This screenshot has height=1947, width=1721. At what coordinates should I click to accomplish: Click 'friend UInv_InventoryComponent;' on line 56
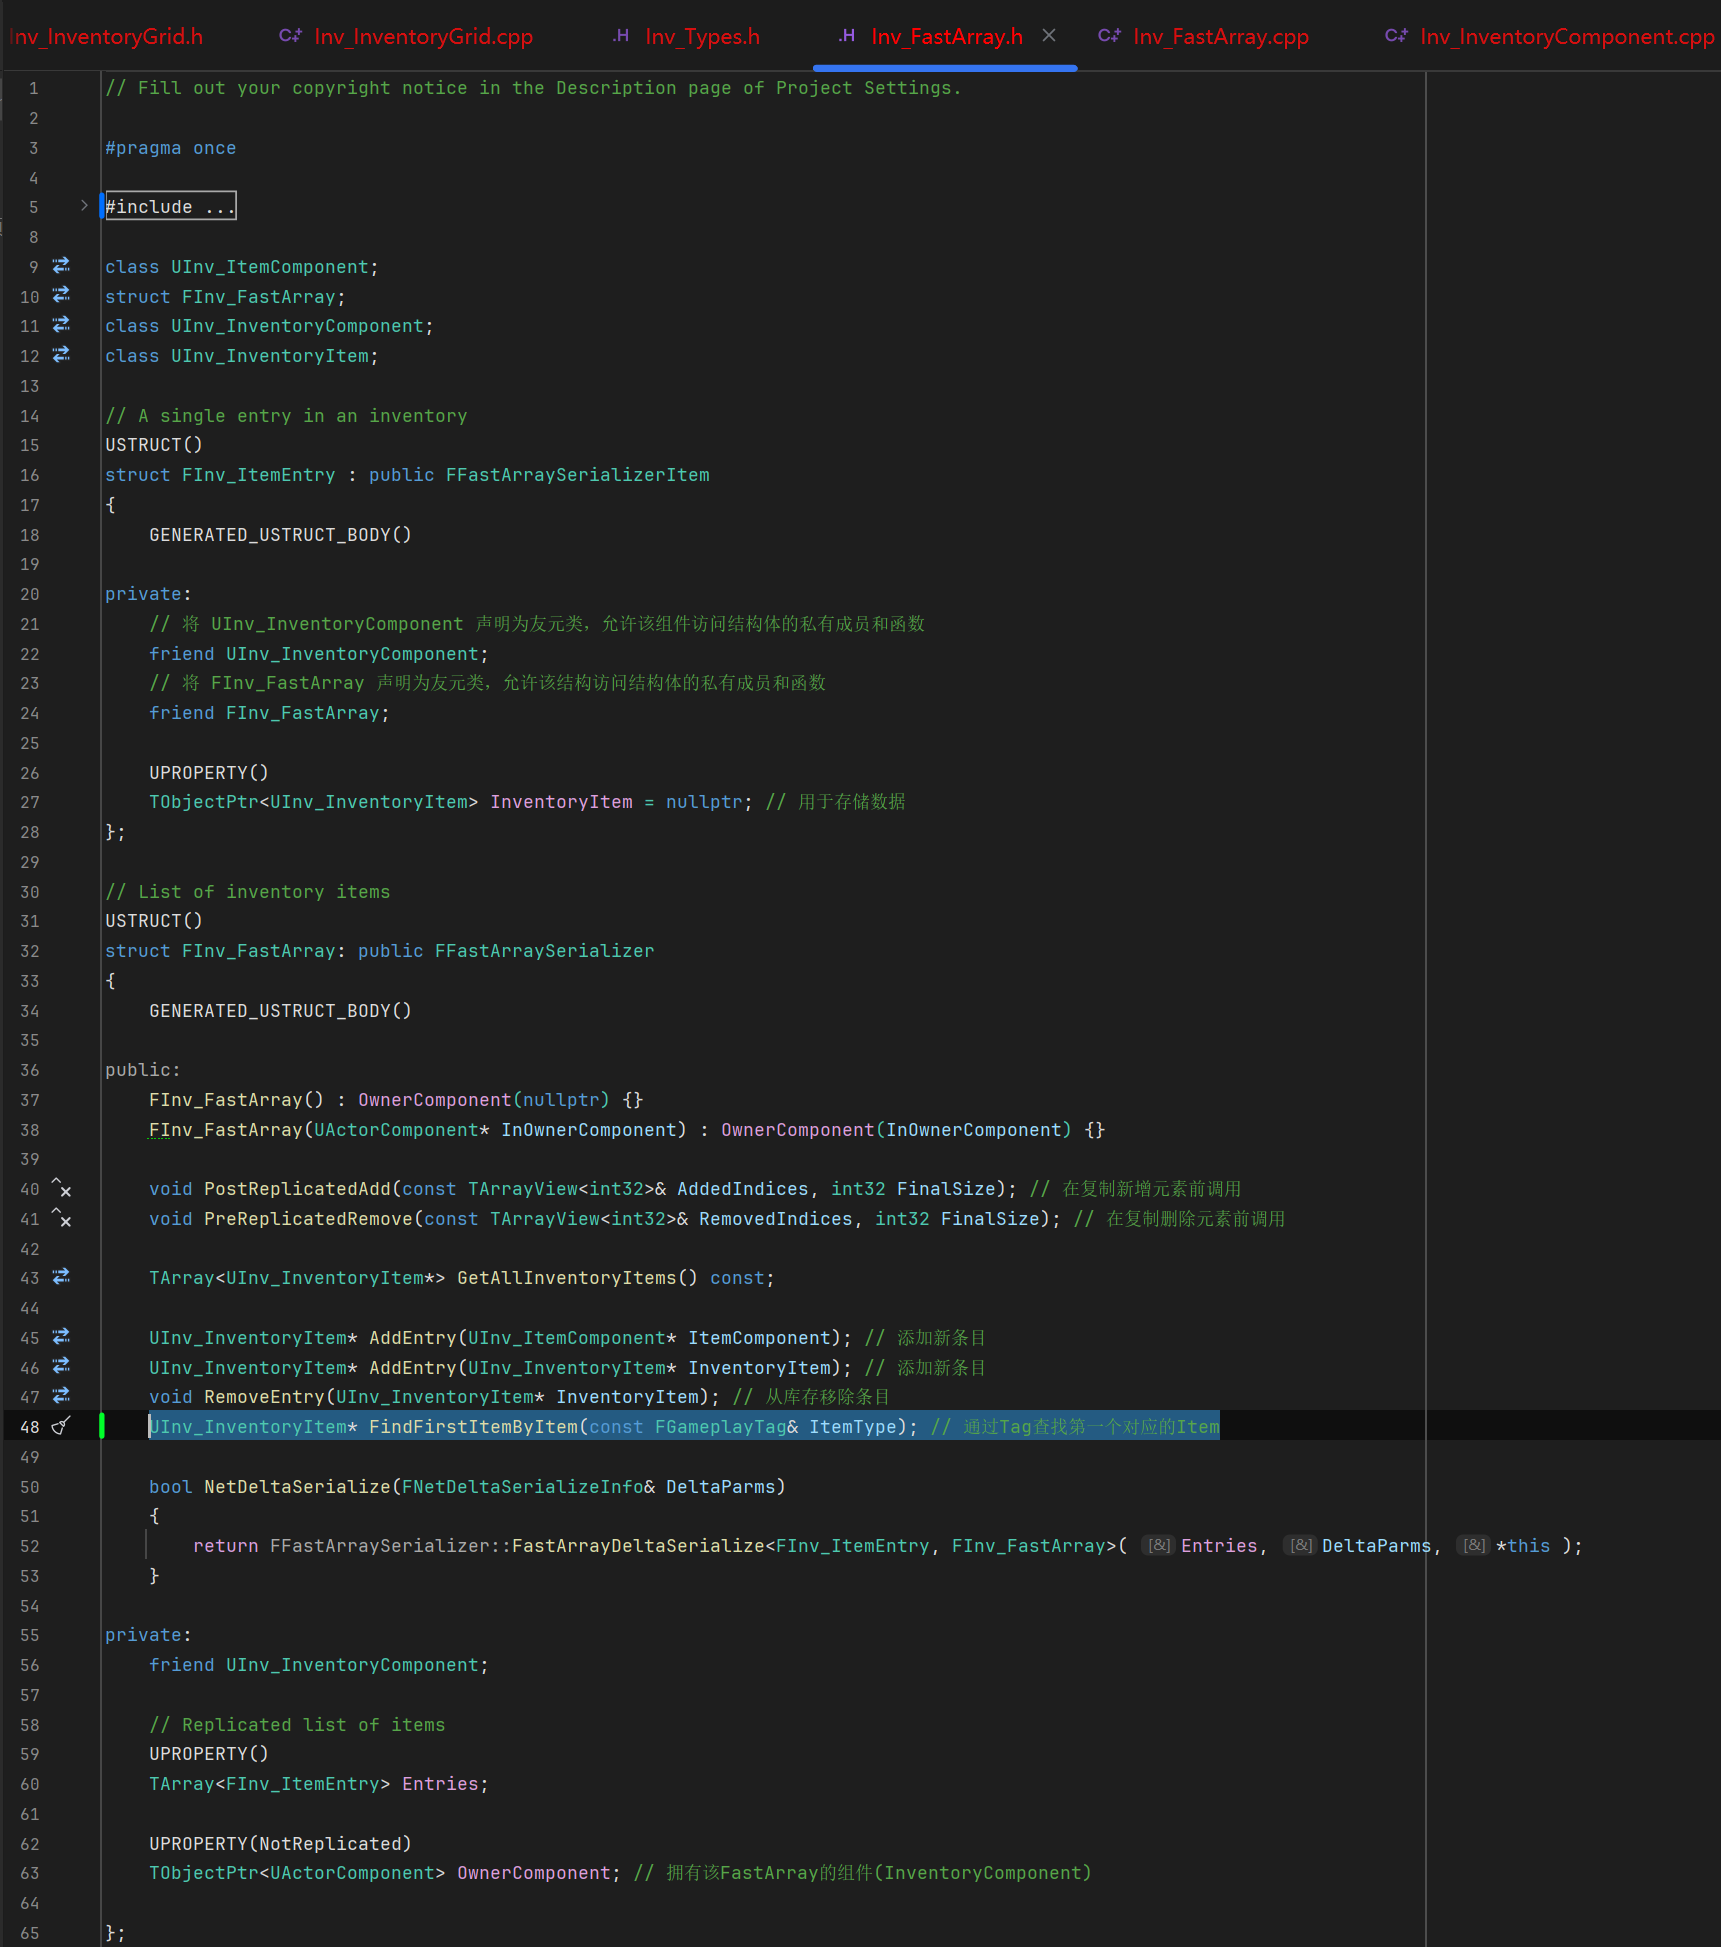pos(319,1665)
